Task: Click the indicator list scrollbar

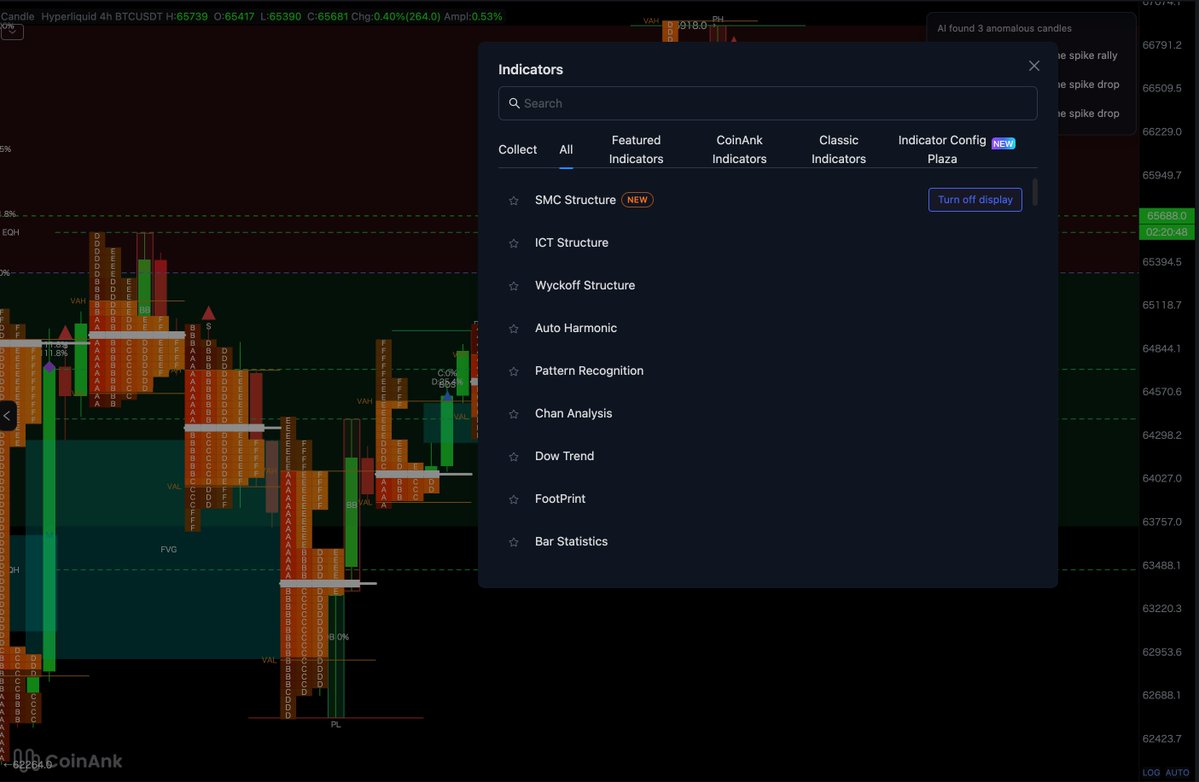Action: (x=1035, y=192)
